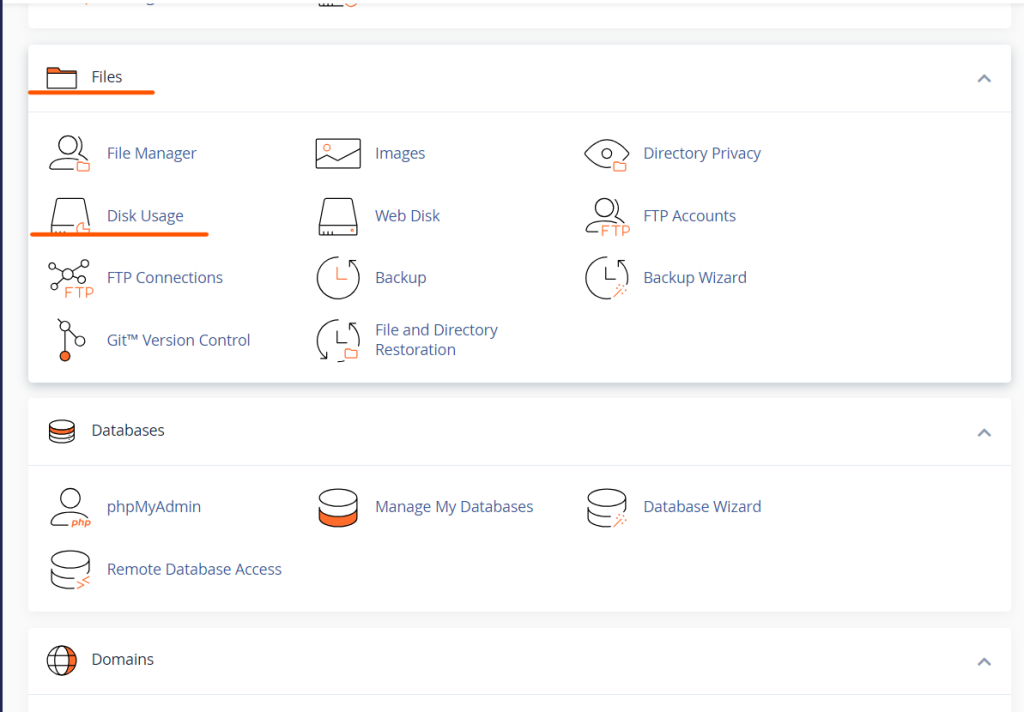The image size is (1024, 712).
Task: Click the Remote Database Access icon
Action: (x=70, y=570)
